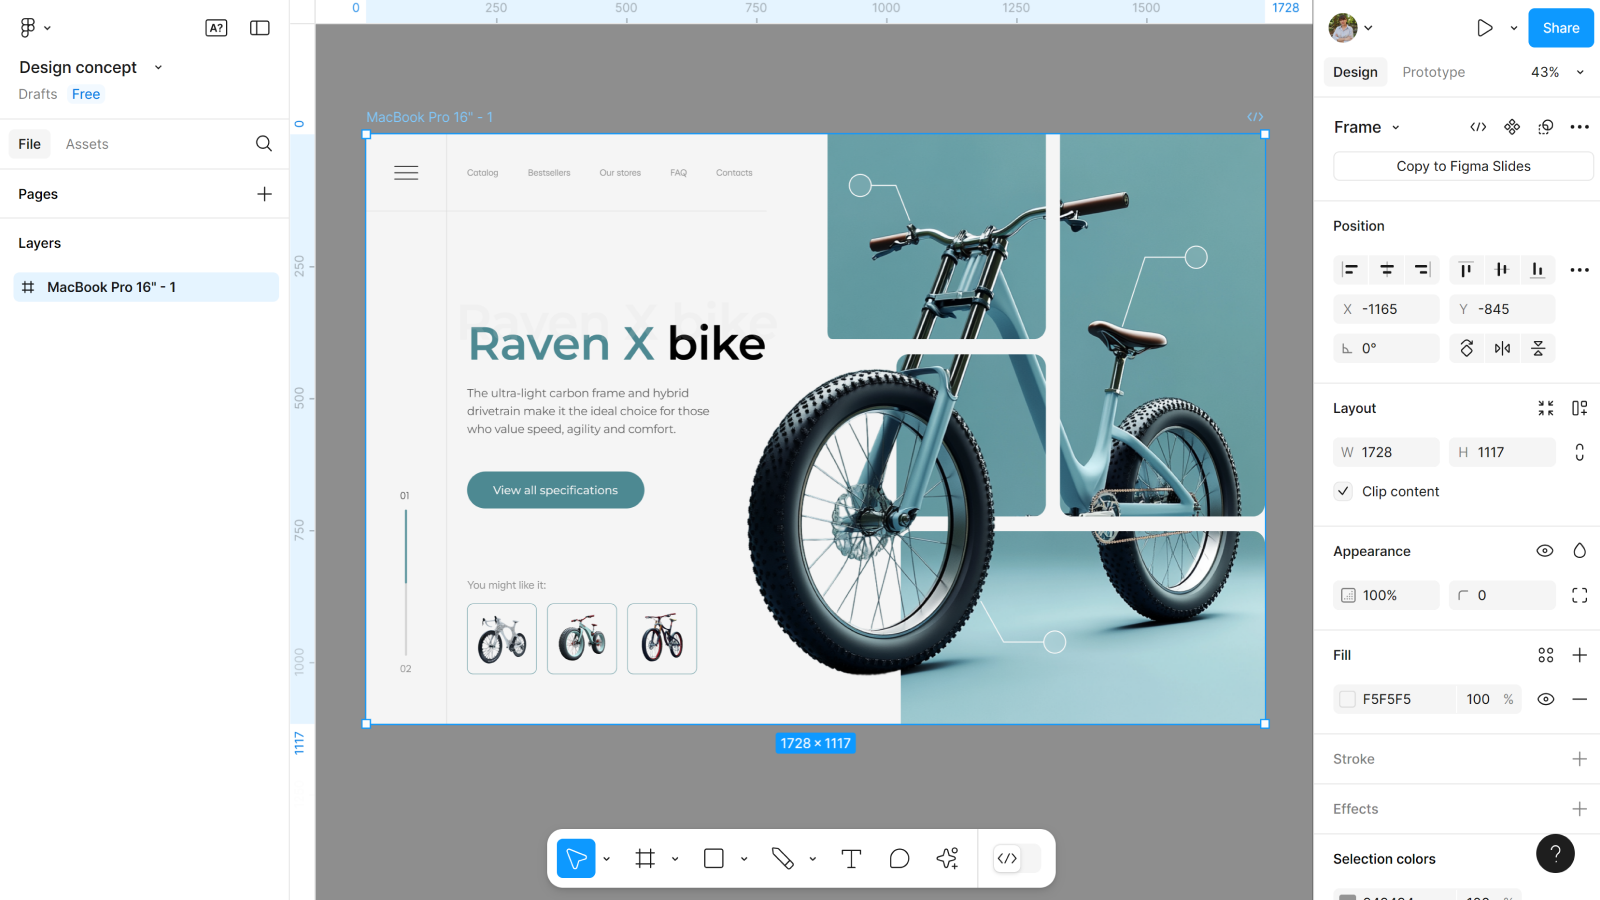Expand the Design concept file menu
The height and width of the screenshot is (900, 1600).
(x=158, y=68)
